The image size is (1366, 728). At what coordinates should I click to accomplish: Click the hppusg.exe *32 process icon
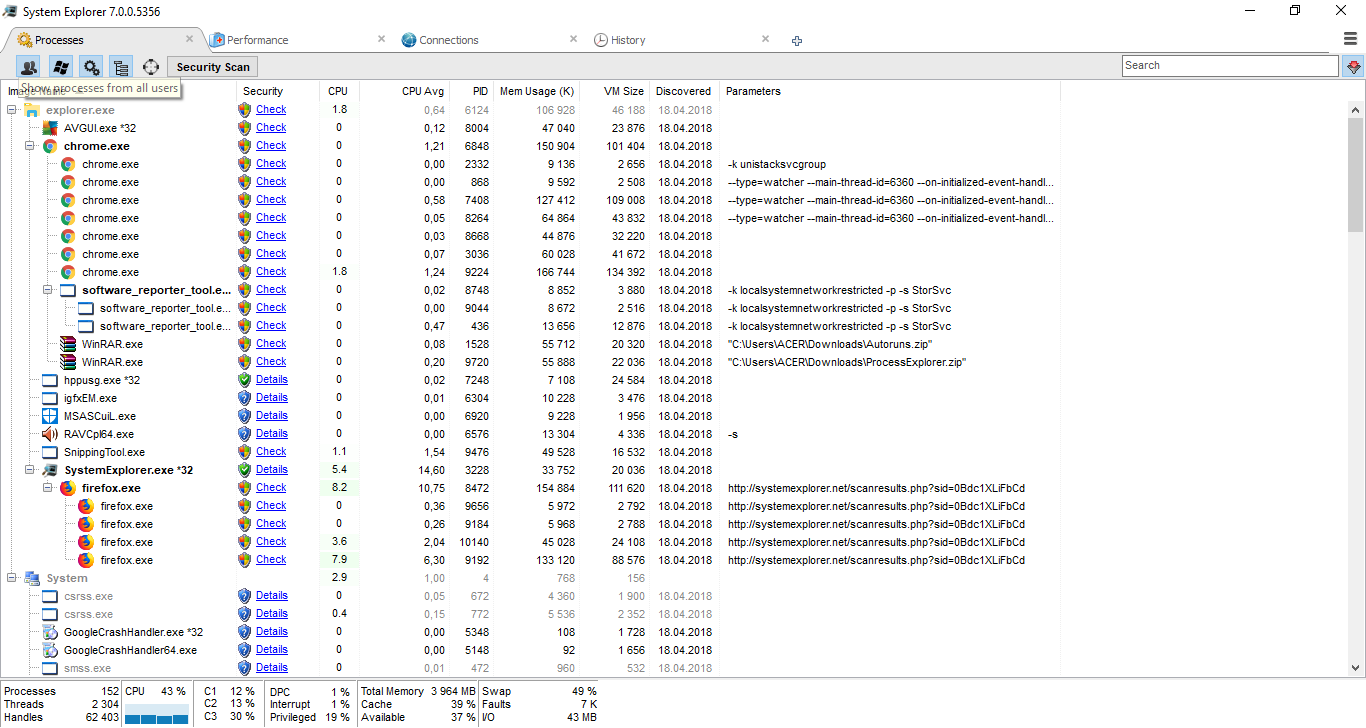[50, 380]
